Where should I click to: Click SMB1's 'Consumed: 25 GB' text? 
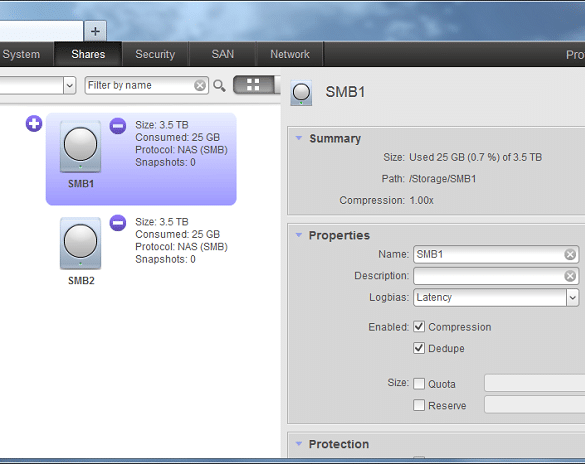[178, 137]
